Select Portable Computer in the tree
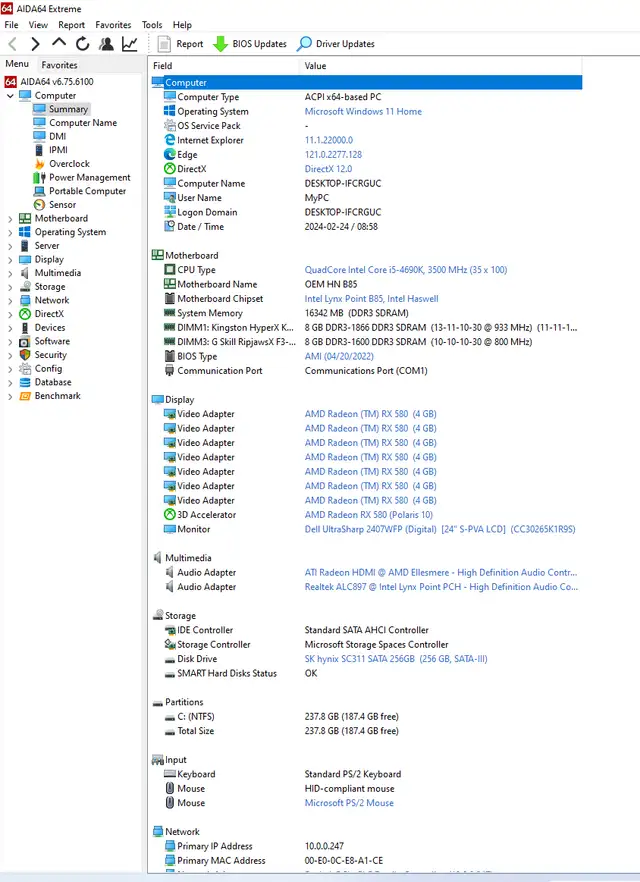The height and width of the screenshot is (882, 640). [88, 191]
